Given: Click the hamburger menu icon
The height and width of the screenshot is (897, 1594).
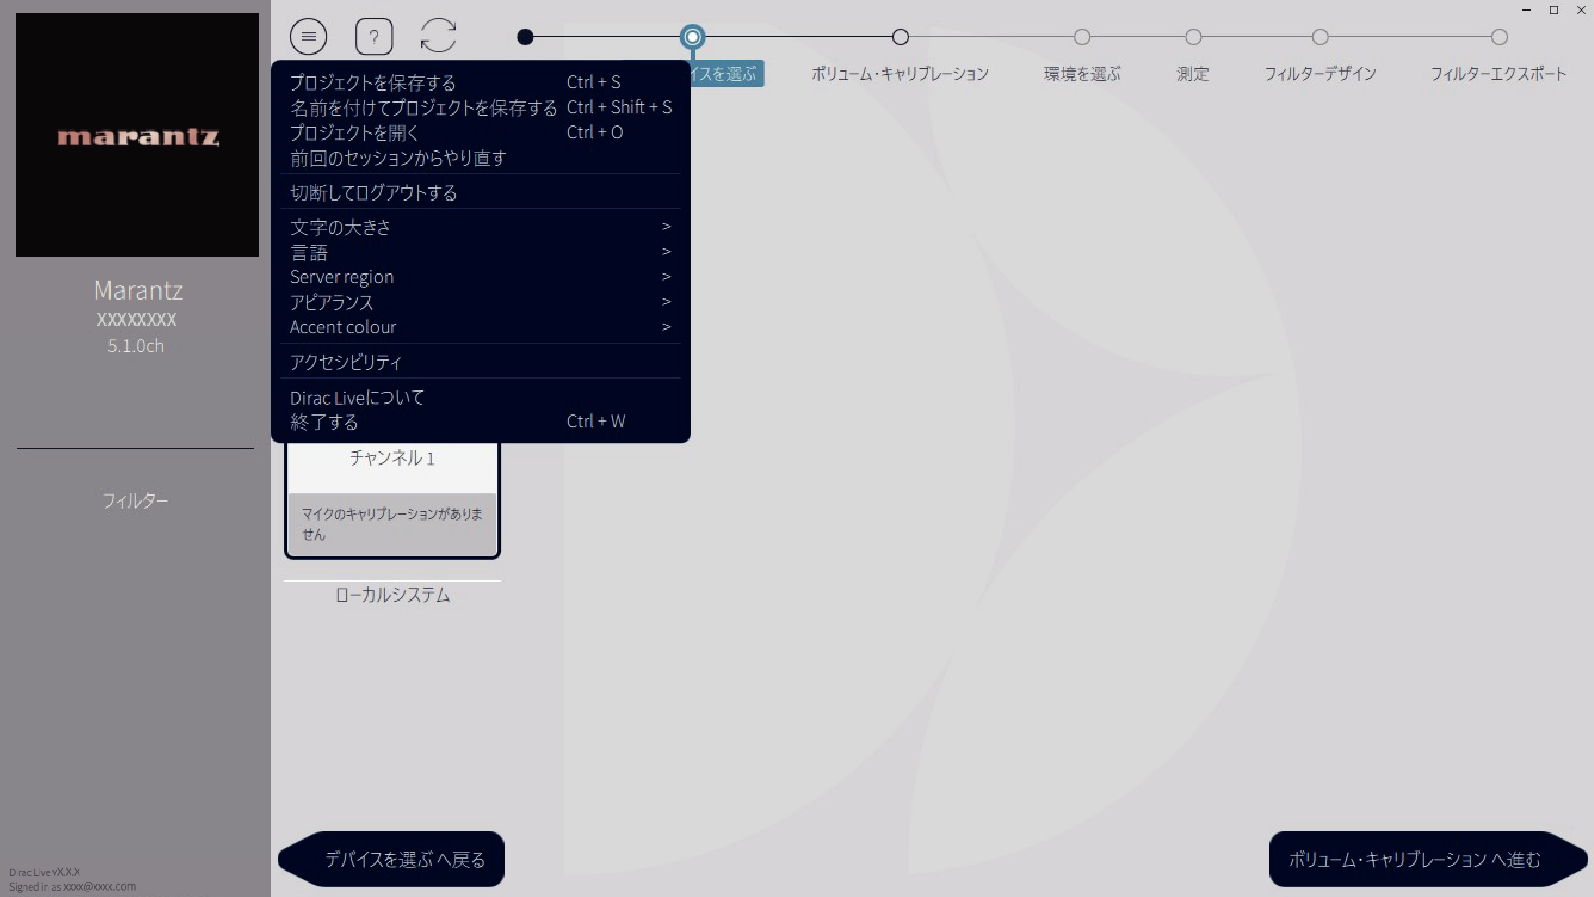Looking at the screenshot, I should tap(309, 37).
